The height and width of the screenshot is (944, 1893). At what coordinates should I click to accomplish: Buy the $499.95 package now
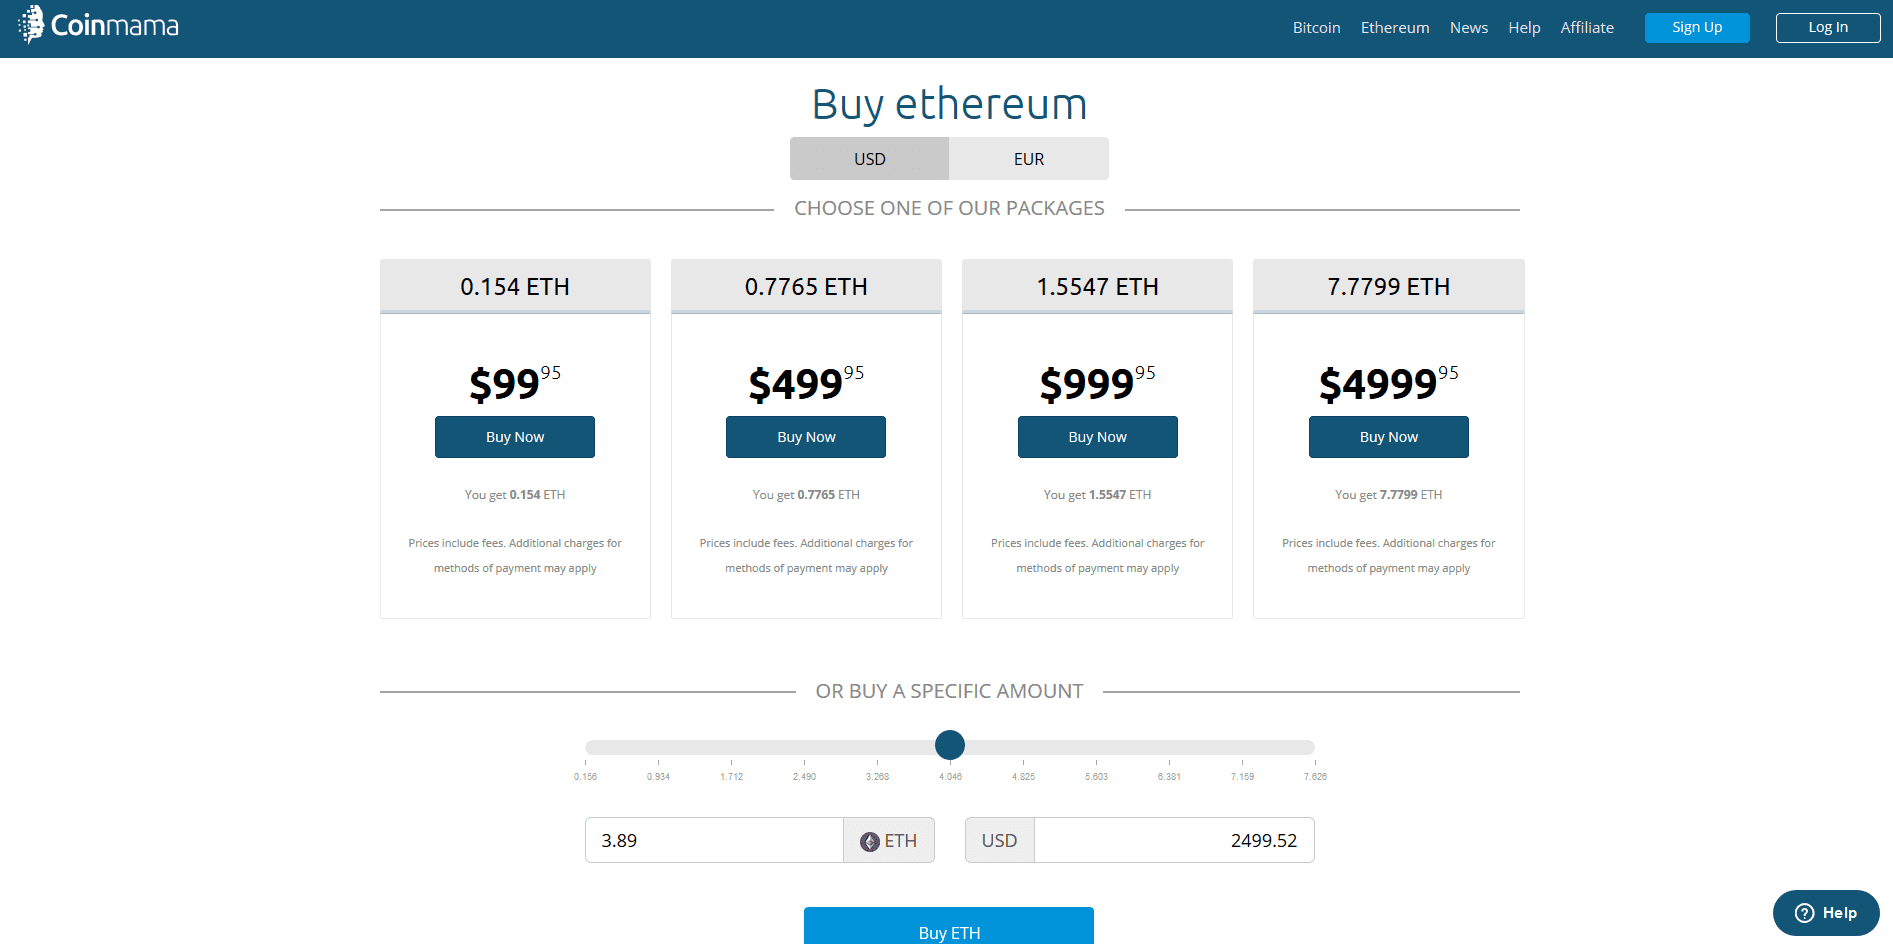tap(806, 437)
